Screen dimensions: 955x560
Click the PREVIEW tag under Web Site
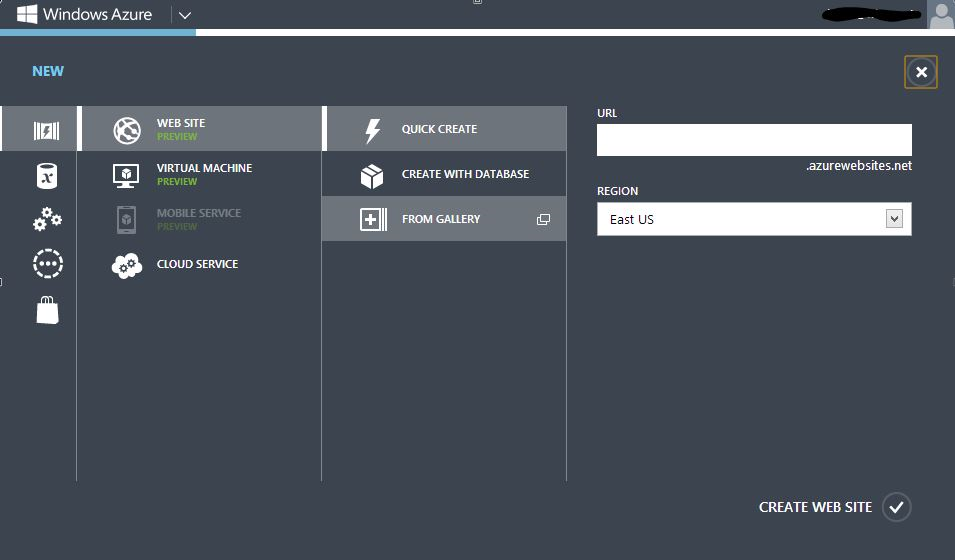point(177,136)
